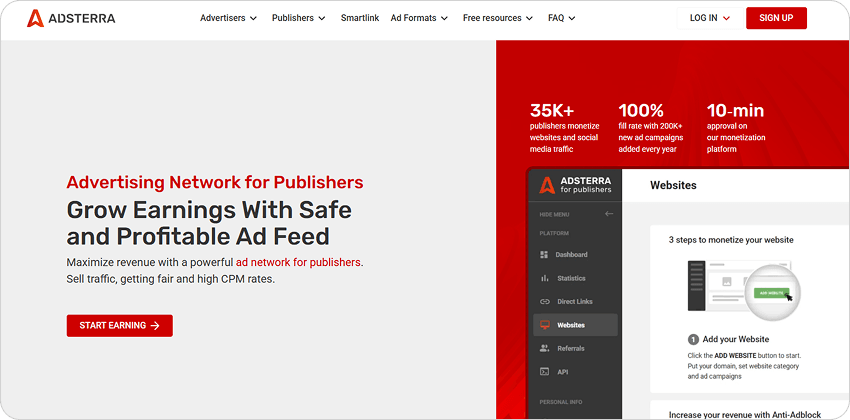Open the LOG IN dropdown button
The height and width of the screenshot is (420, 850).
709,18
